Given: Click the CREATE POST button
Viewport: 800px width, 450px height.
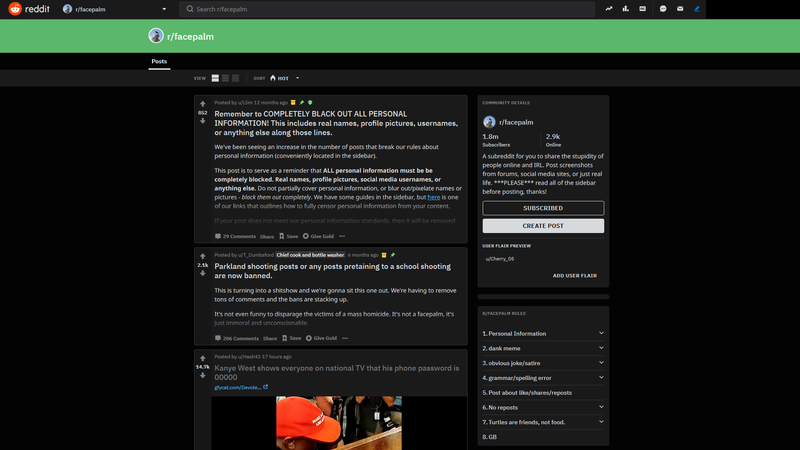Looking at the screenshot, I should coord(543,226).
